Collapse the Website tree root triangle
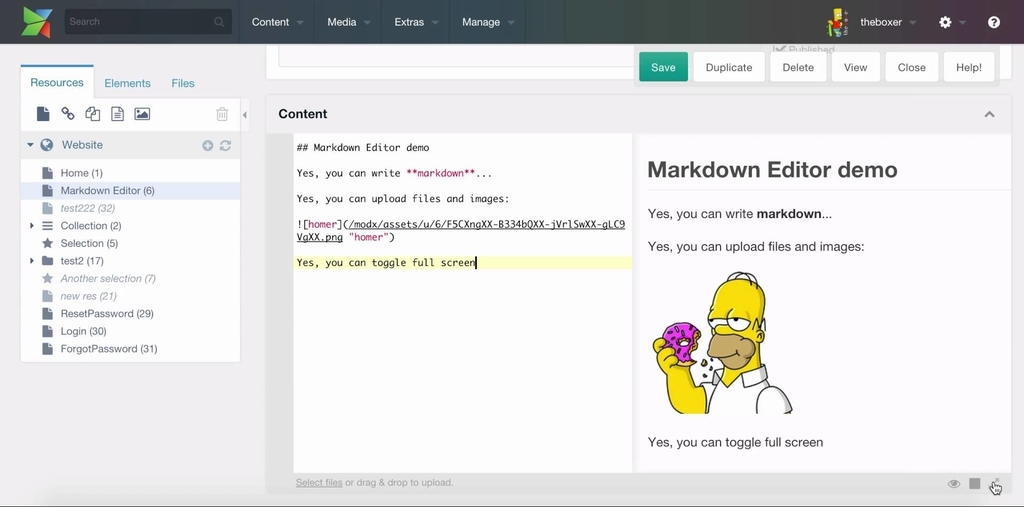 (x=30, y=145)
